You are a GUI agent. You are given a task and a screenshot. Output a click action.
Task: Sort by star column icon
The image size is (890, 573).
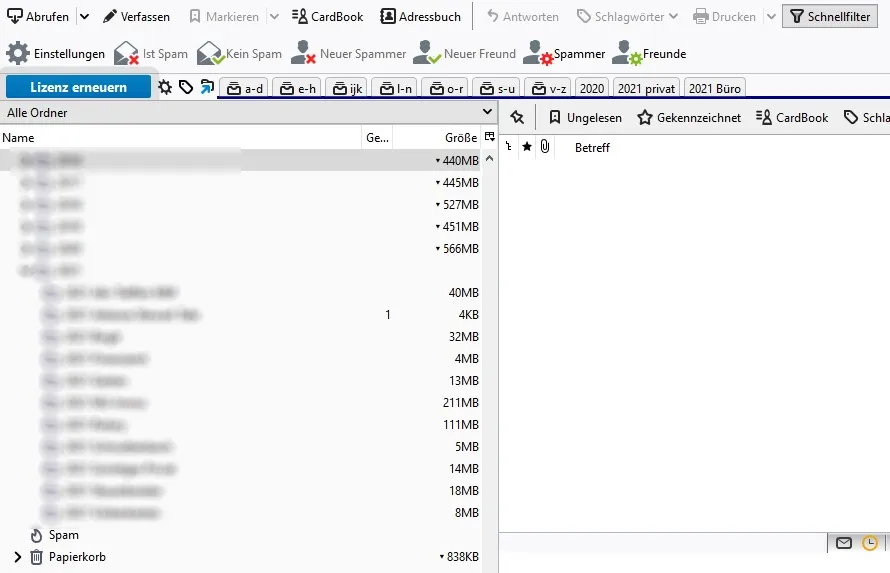[x=527, y=147]
